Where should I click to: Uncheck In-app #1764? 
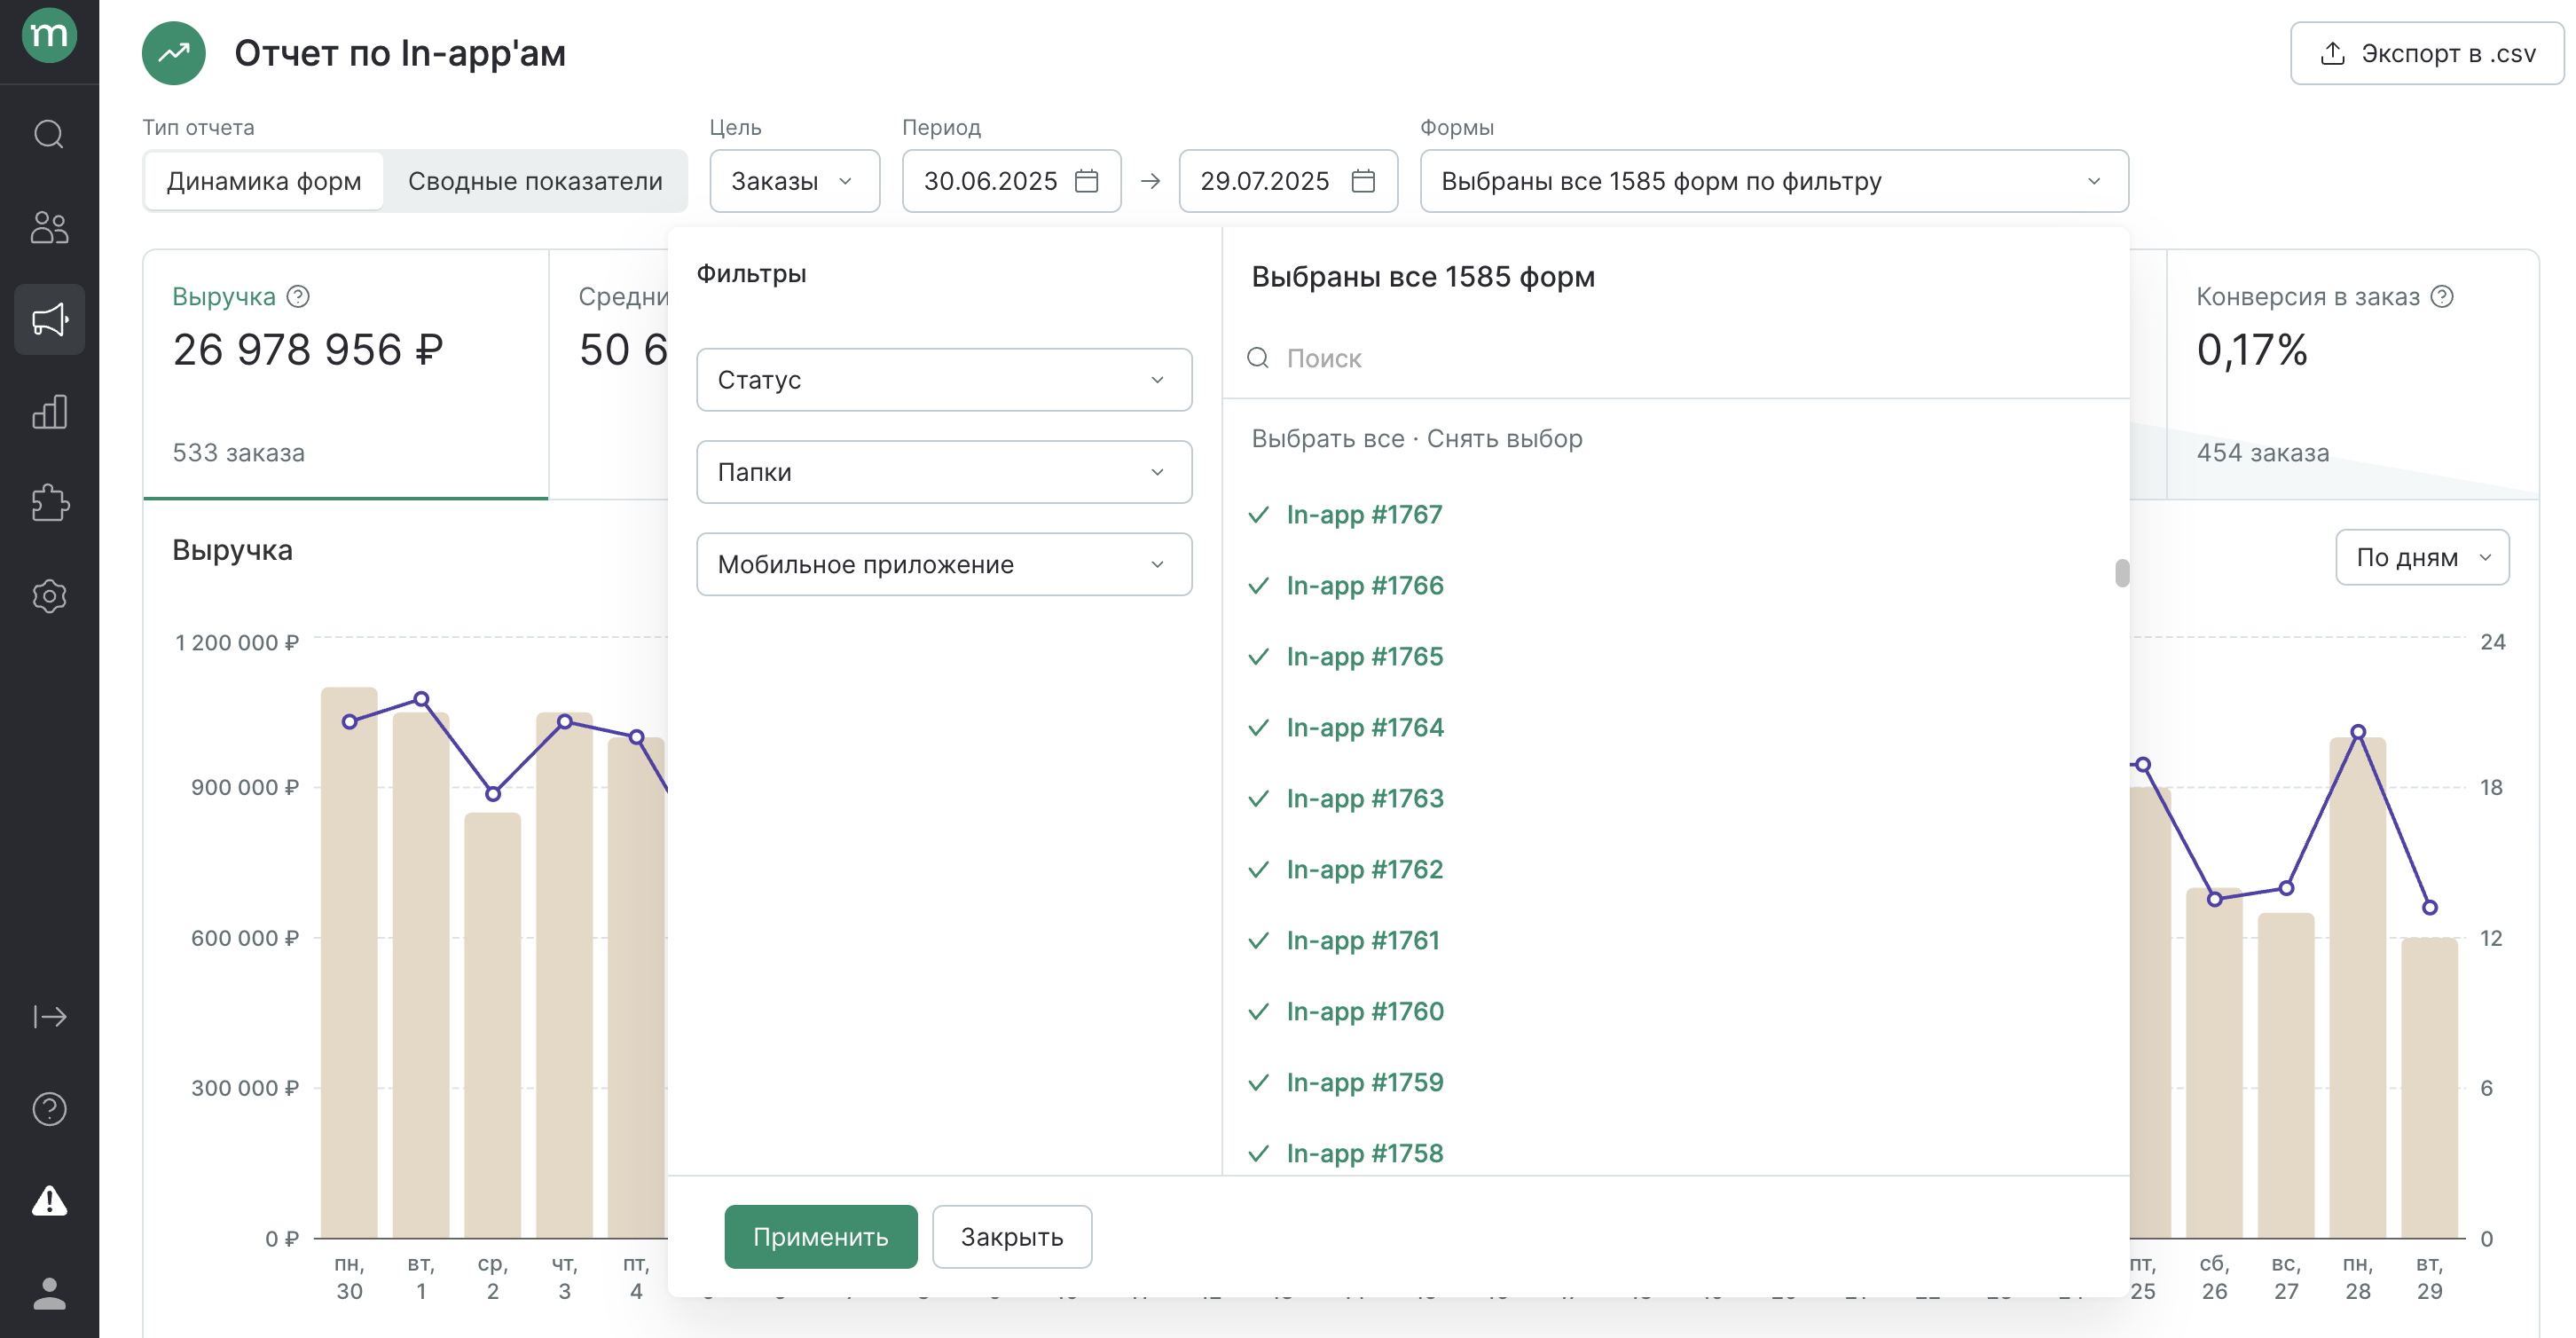click(x=1345, y=728)
